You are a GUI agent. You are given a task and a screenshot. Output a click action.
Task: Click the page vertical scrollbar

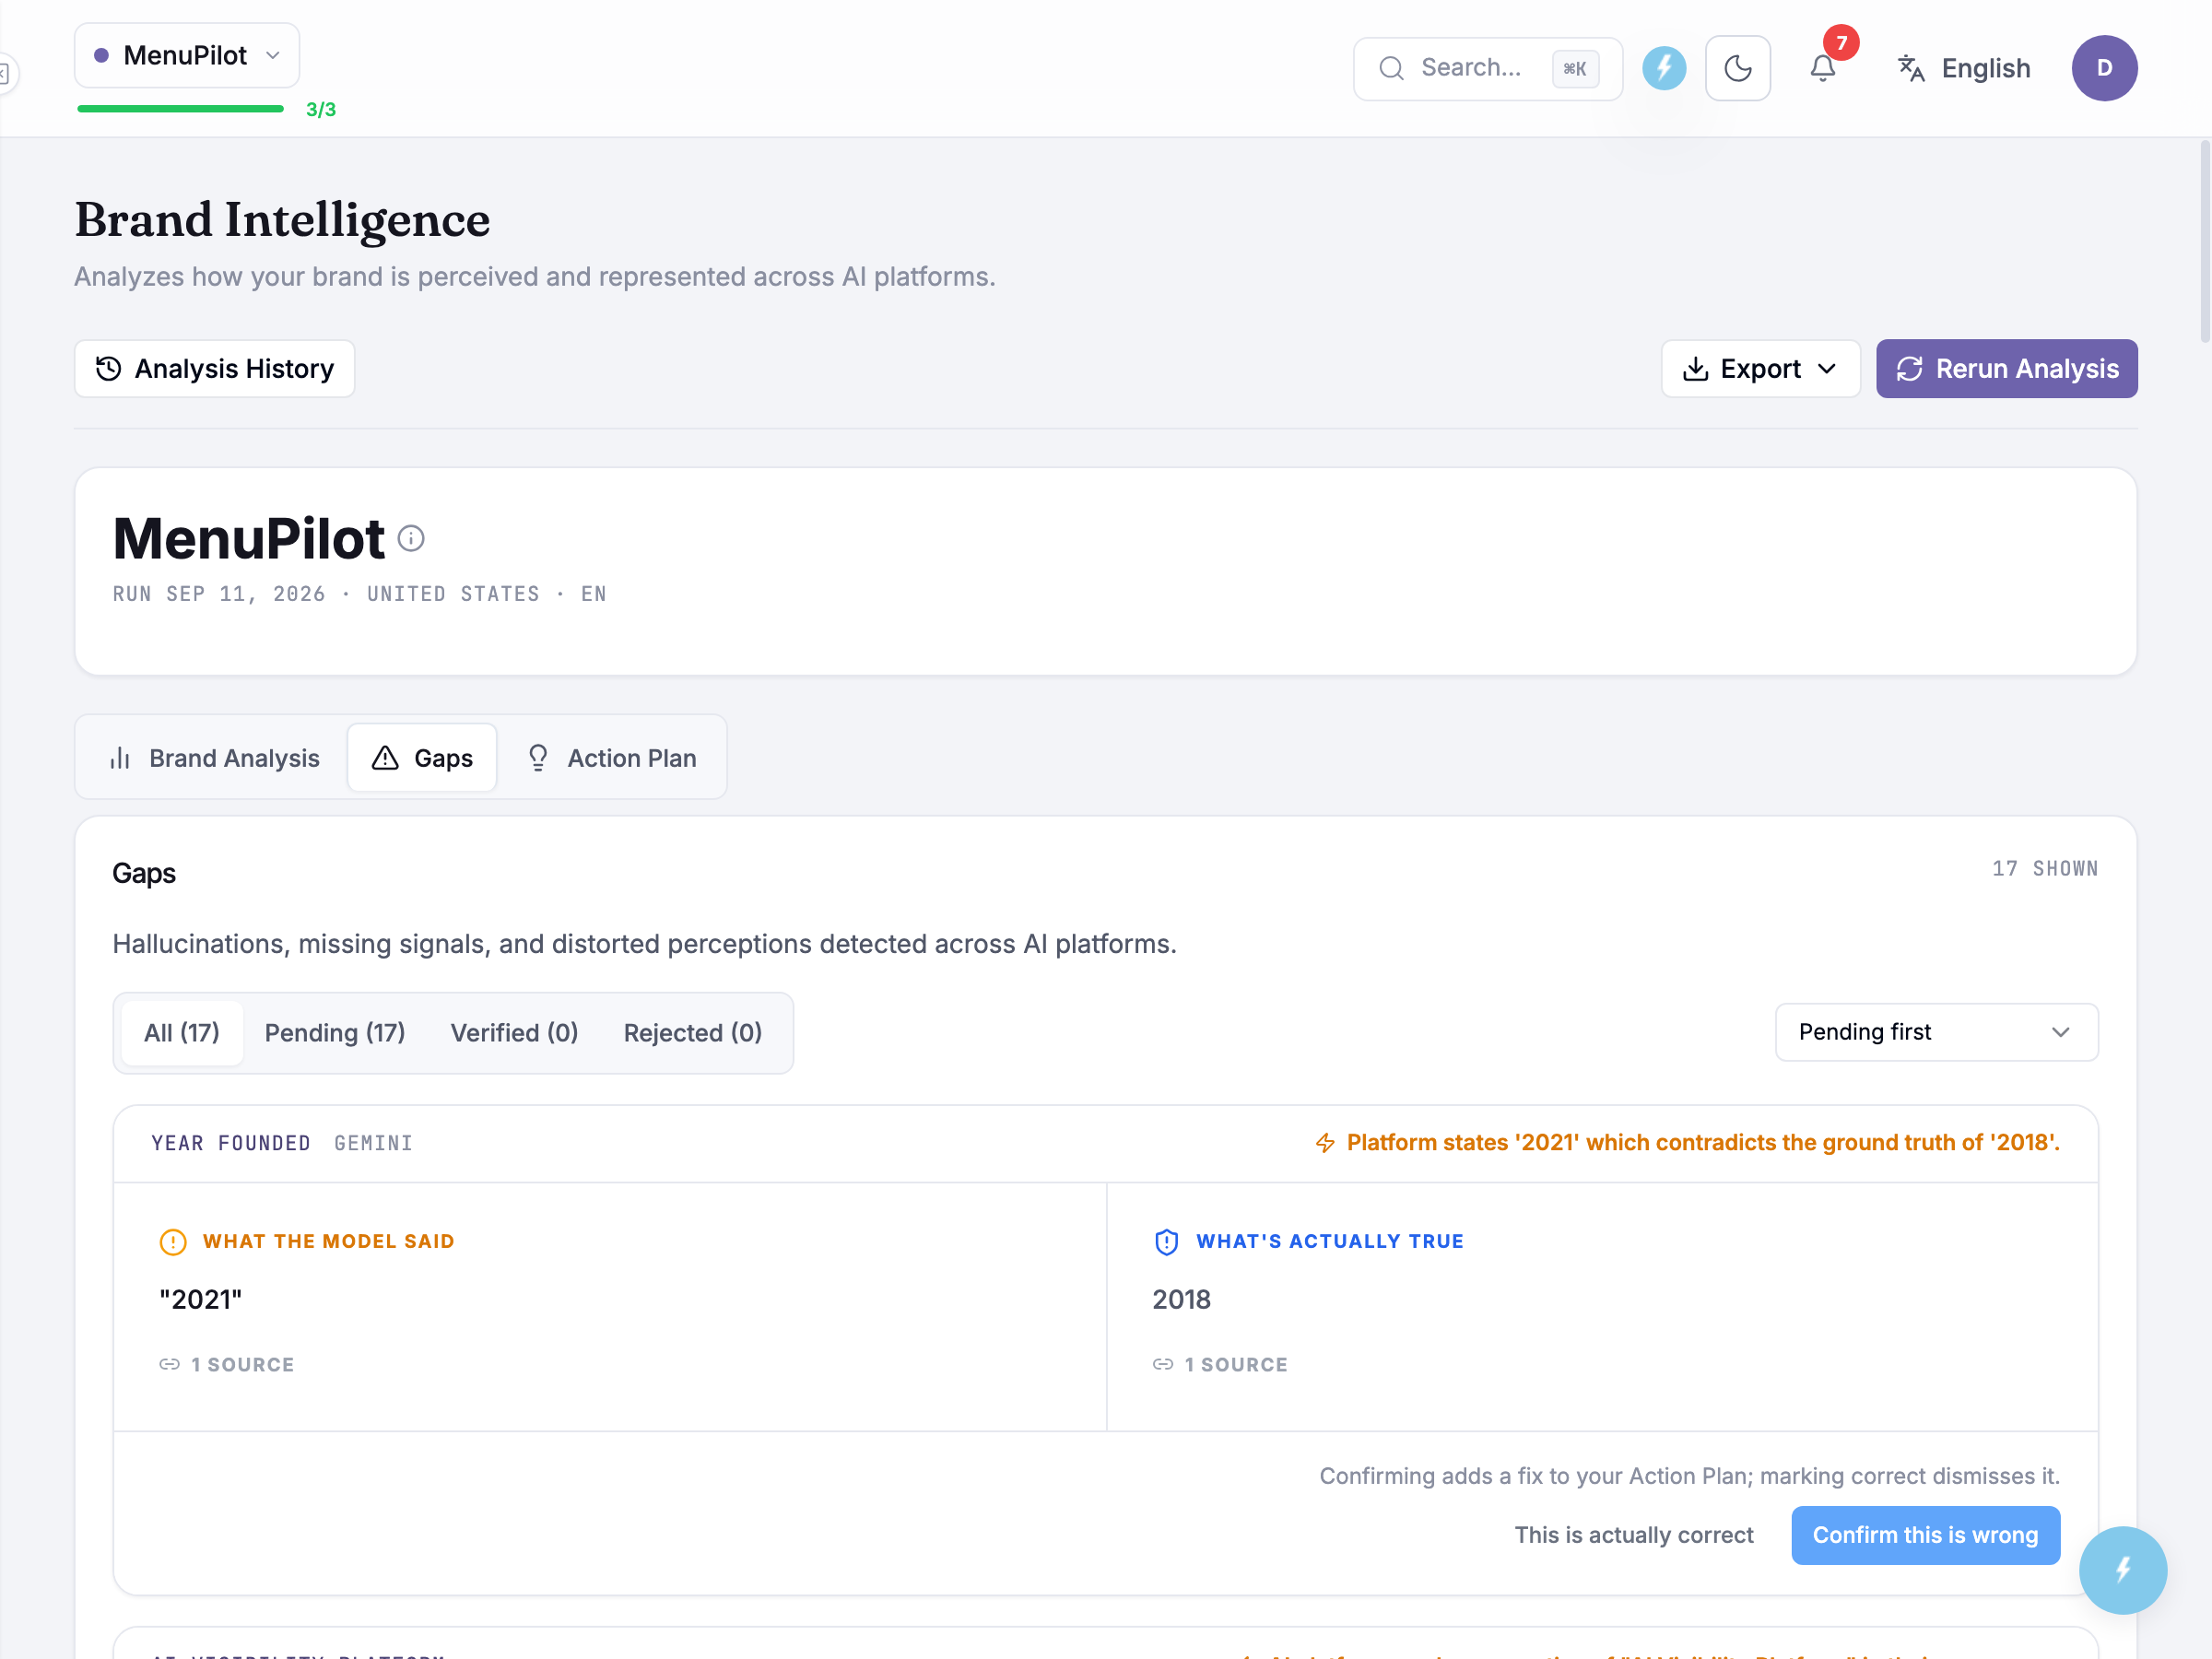tap(2204, 242)
